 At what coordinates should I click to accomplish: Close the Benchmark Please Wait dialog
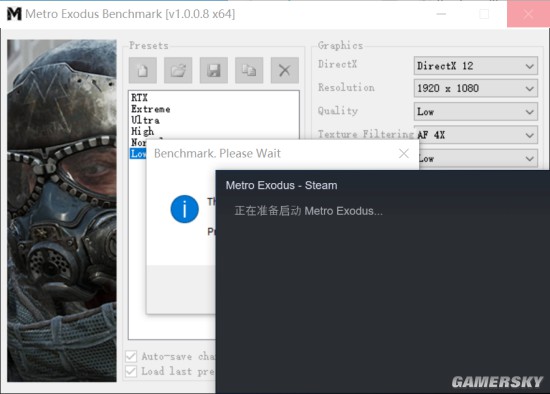[x=404, y=153]
